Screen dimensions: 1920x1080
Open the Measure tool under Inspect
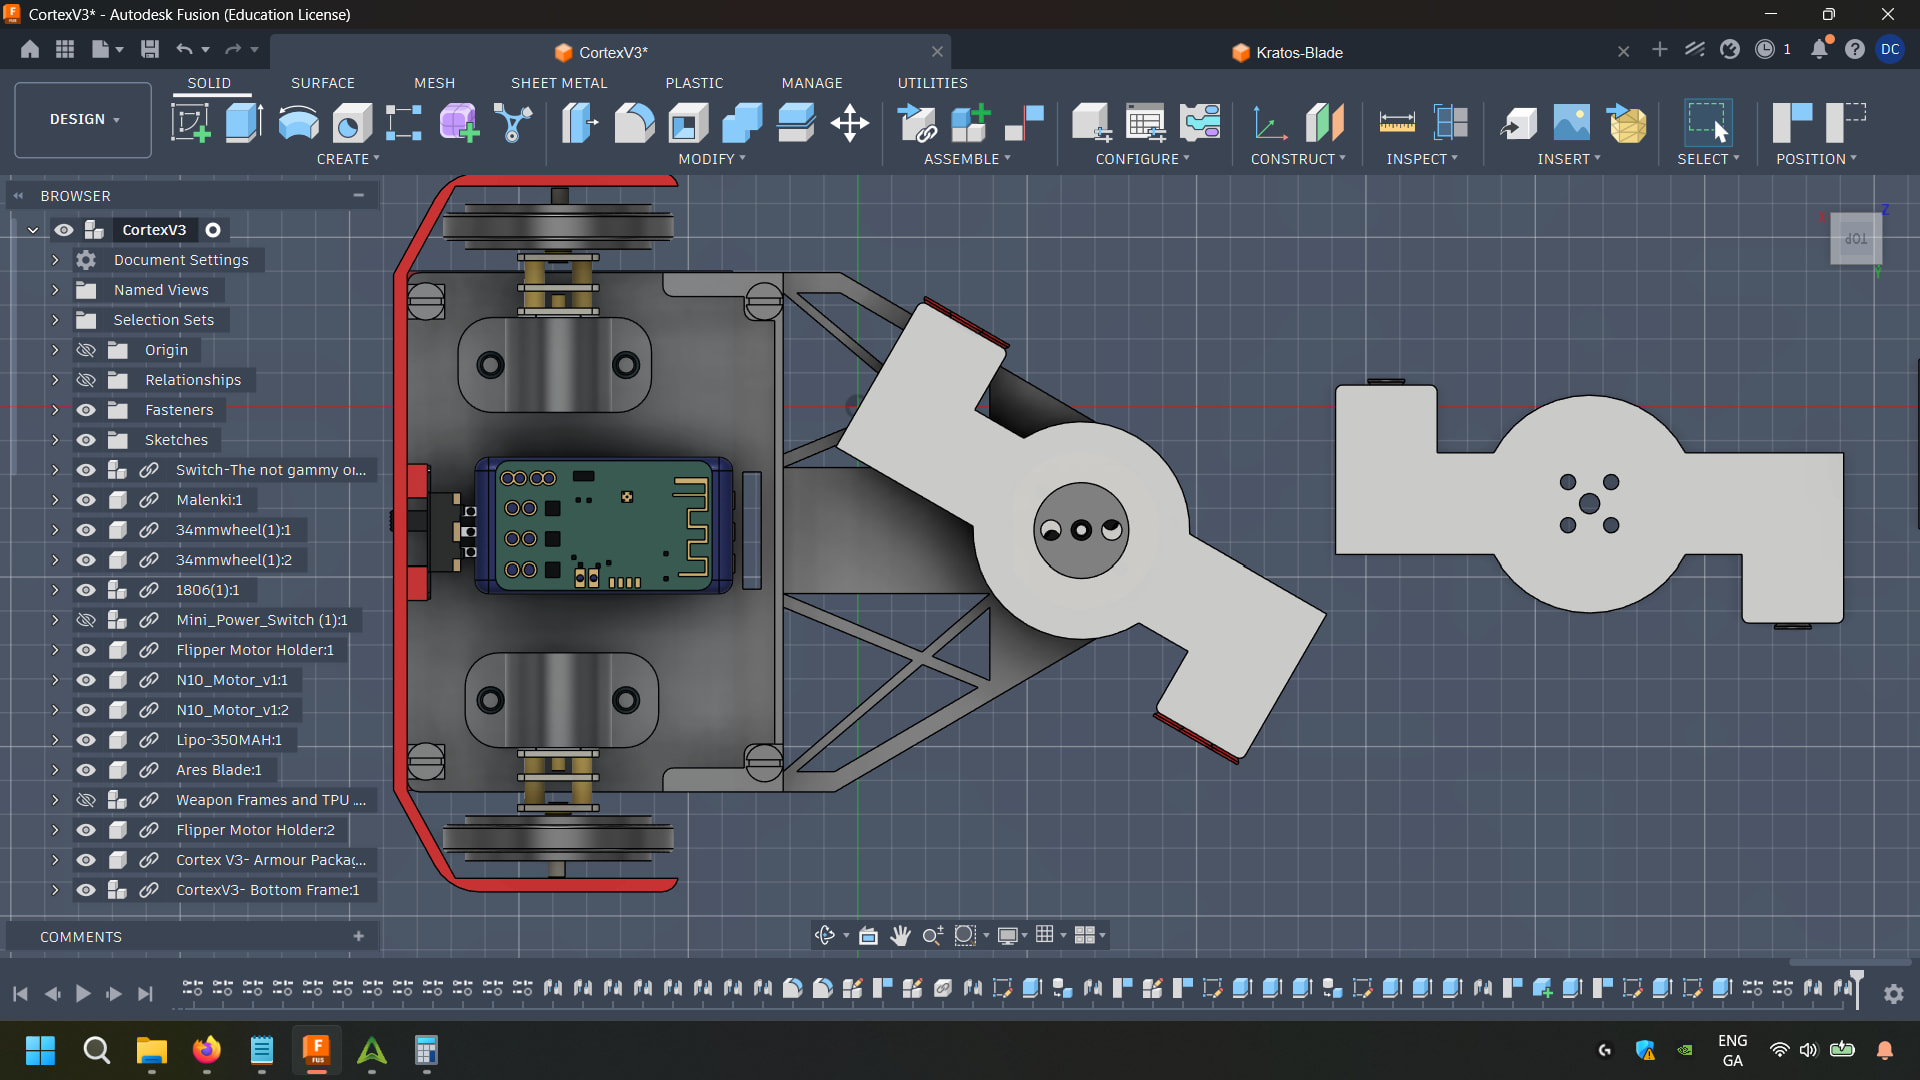pos(1396,123)
